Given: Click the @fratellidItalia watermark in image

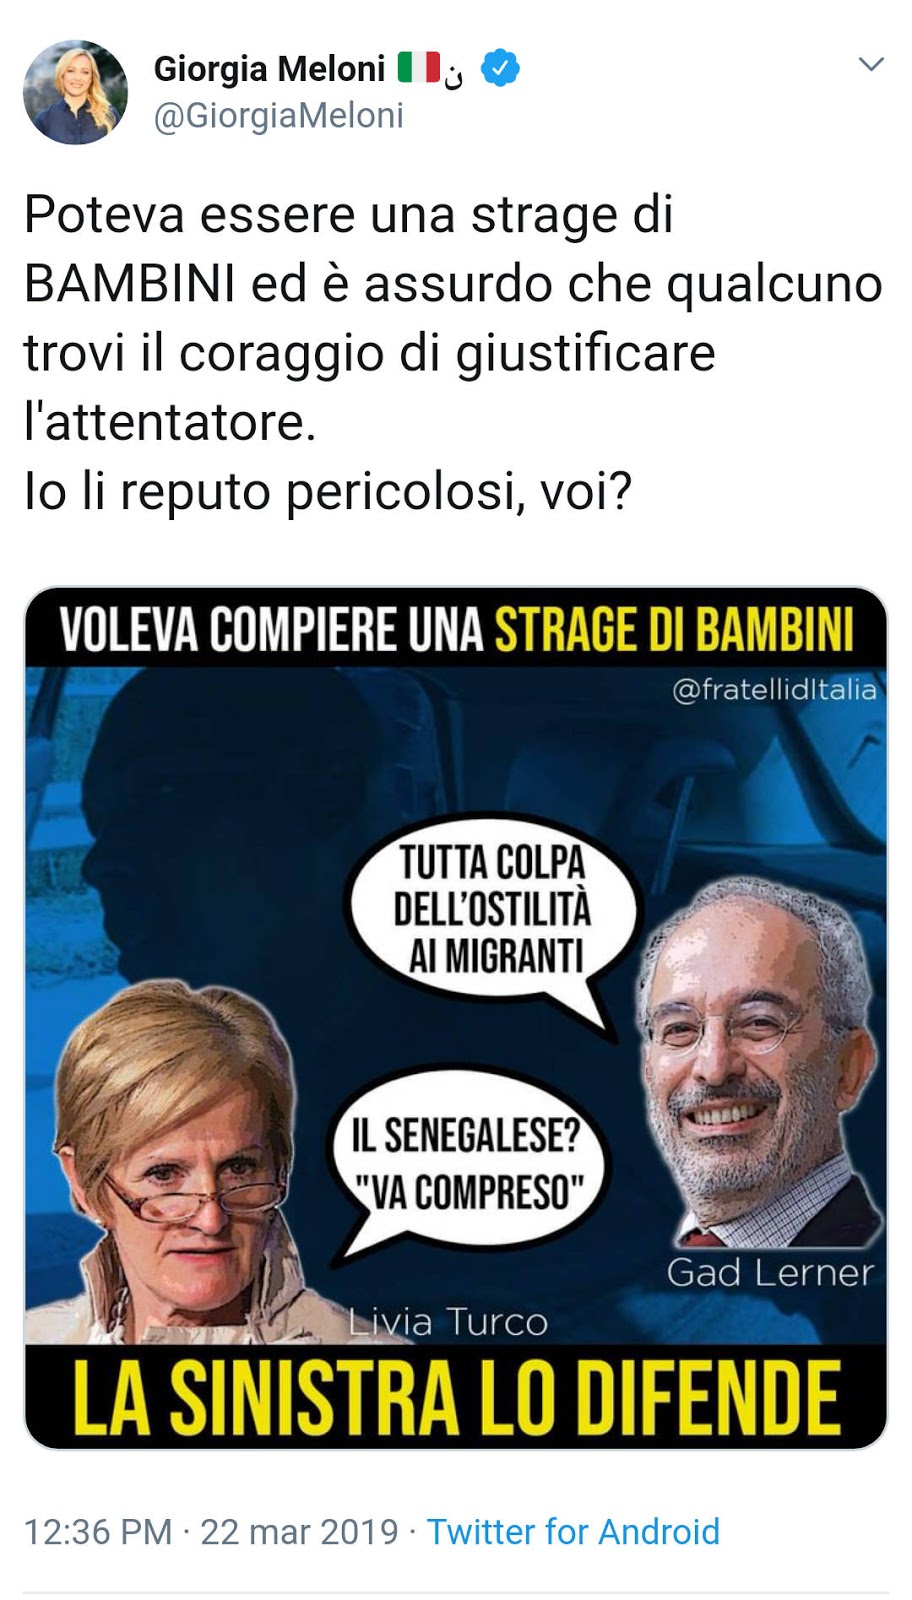Looking at the screenshot, I should [774, 690].
